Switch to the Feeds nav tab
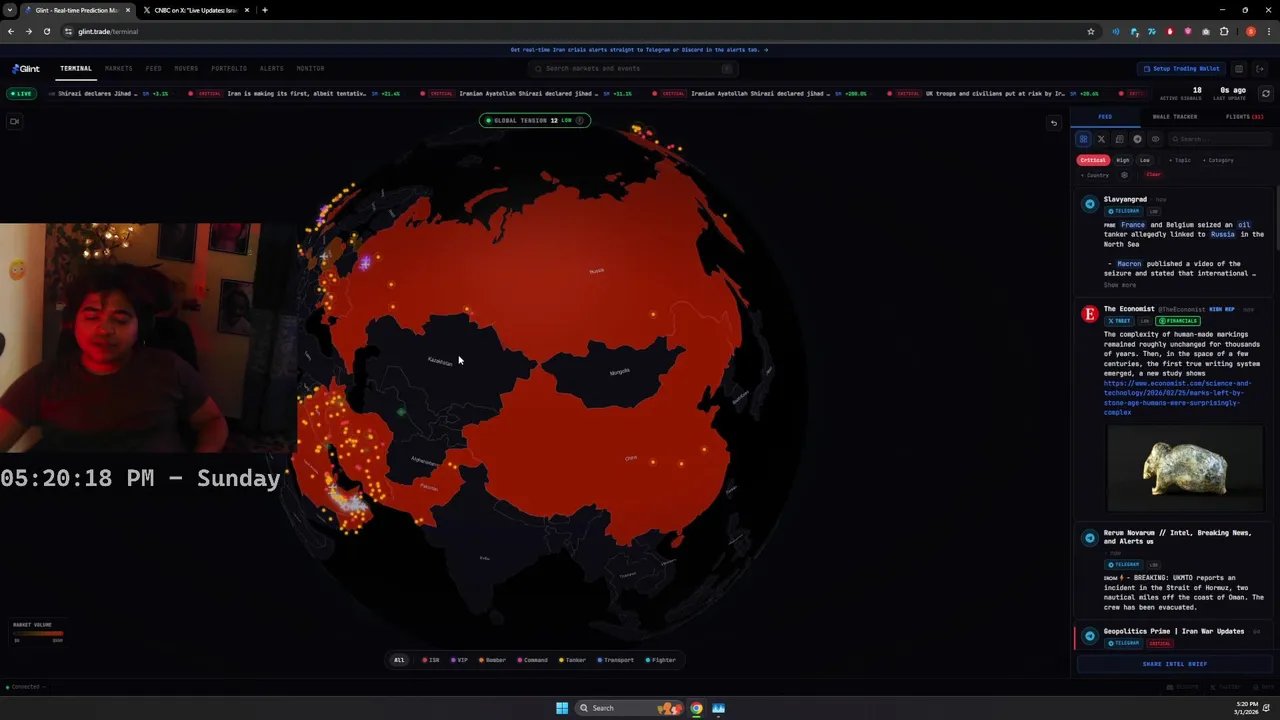The height and width of the screenshot is (720, 1280). click(153, 68)
